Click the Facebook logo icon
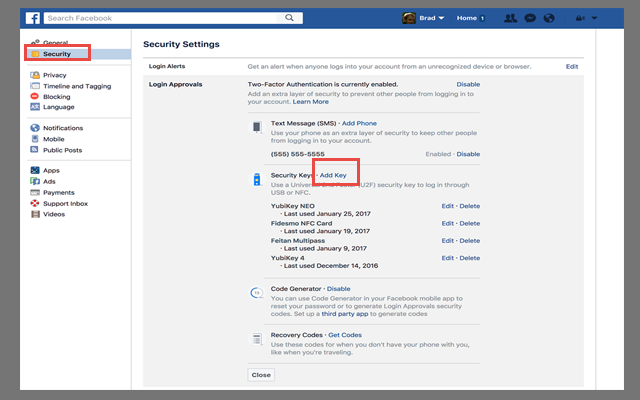Viewport: 640px width, 400px height. (x=33, y=18)
